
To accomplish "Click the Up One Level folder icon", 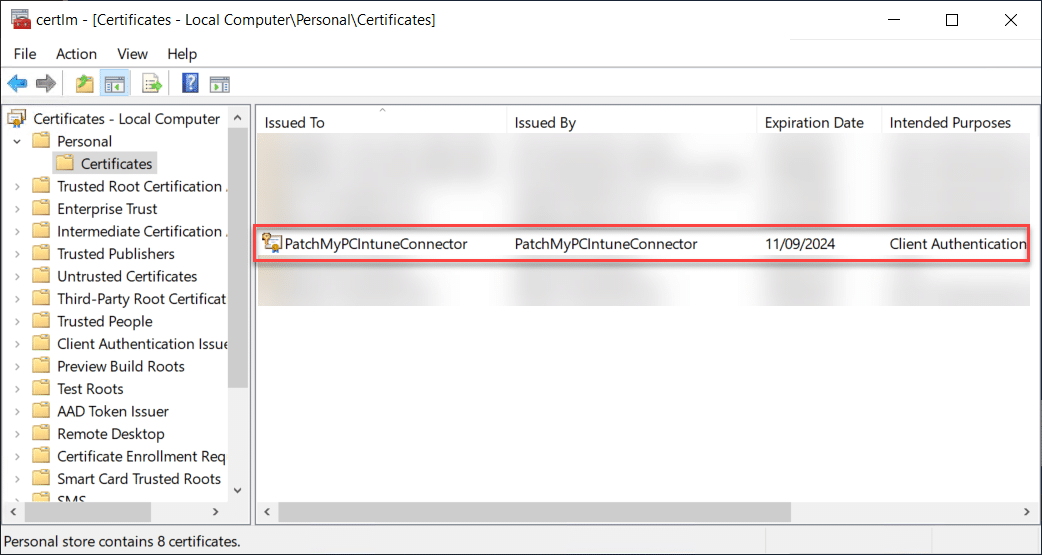I will pyautogui.click(x=85, y=84).
